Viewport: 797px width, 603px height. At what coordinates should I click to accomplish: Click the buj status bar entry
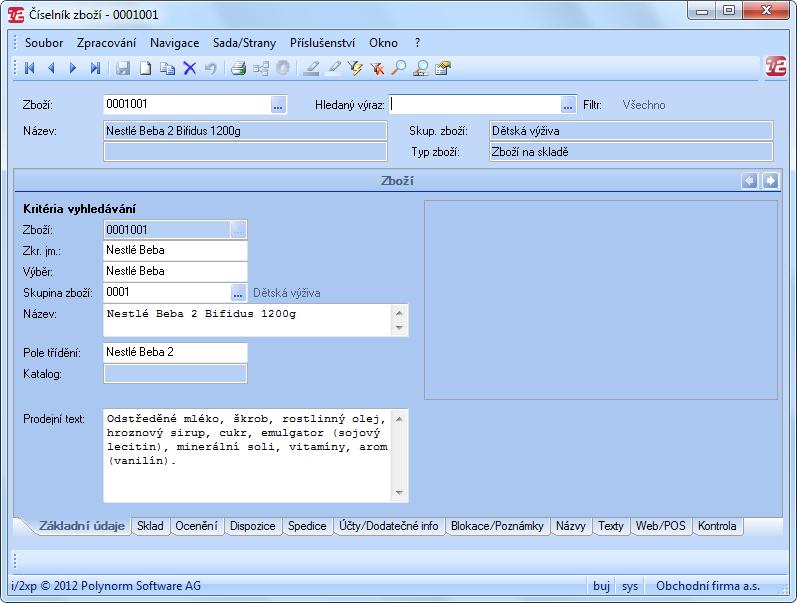[601, 586]
